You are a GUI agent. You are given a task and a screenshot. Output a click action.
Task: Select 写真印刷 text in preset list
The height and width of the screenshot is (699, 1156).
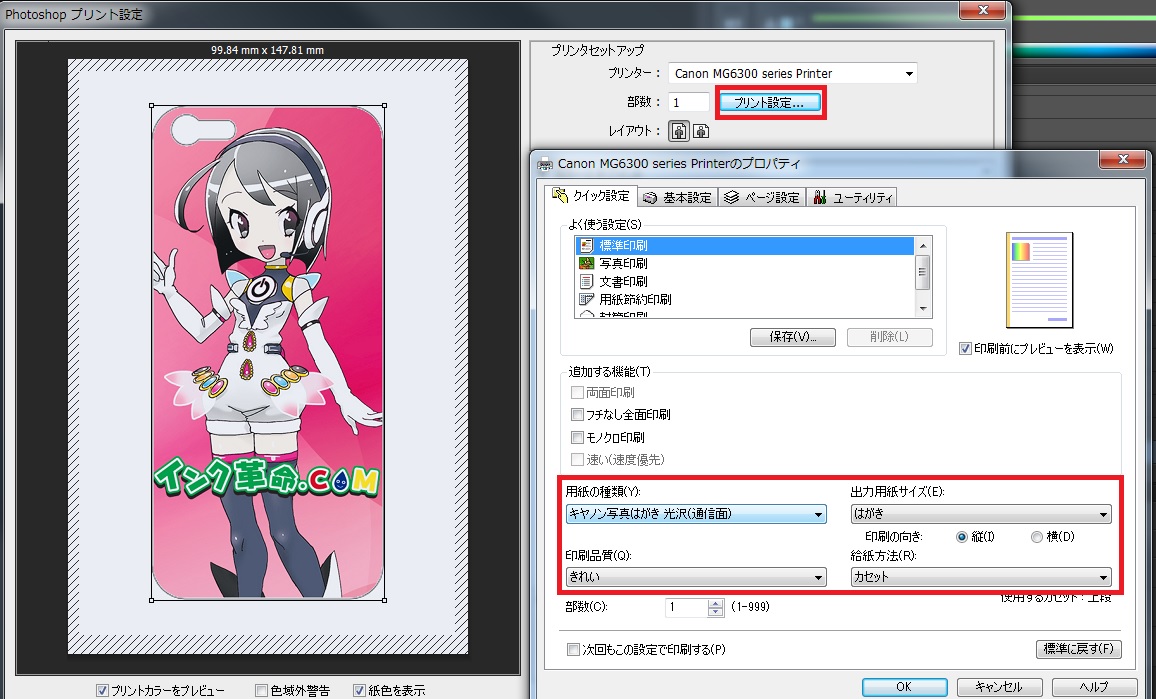click(x=623, y=263)
